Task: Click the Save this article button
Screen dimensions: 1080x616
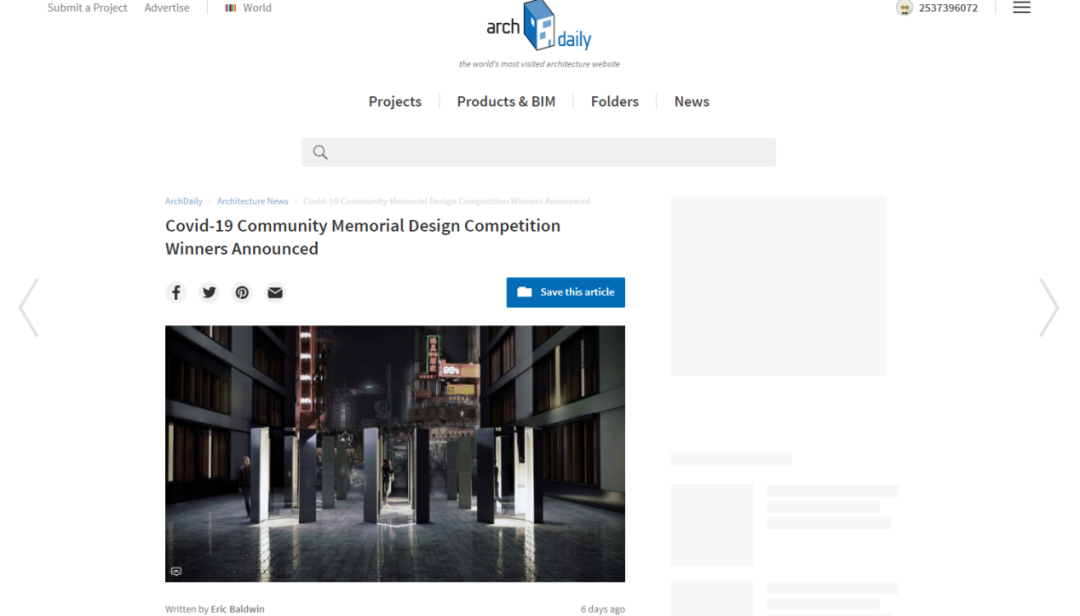Action: [x=565, y=292]
